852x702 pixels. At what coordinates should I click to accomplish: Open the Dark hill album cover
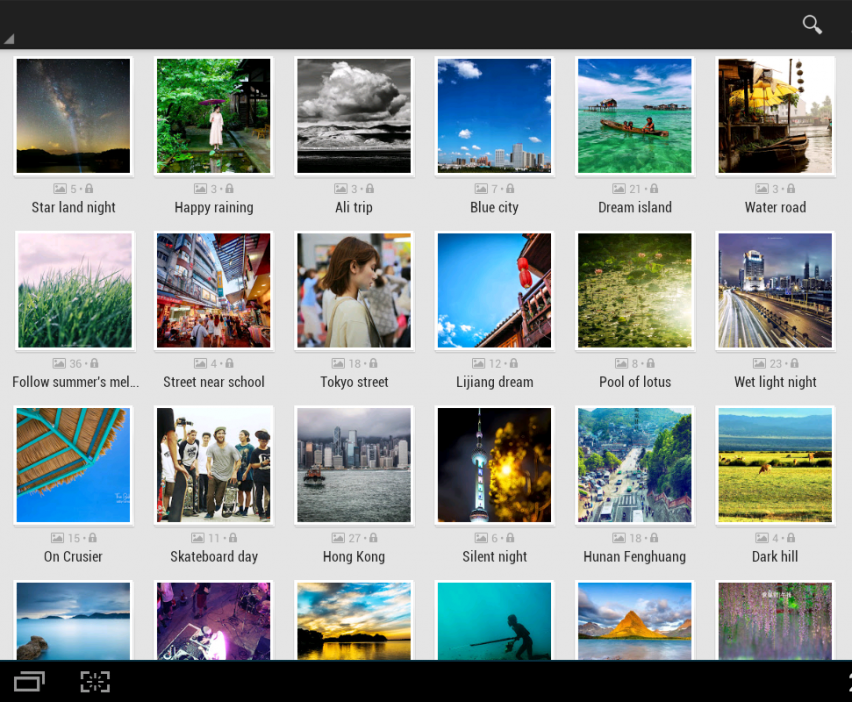775,465
